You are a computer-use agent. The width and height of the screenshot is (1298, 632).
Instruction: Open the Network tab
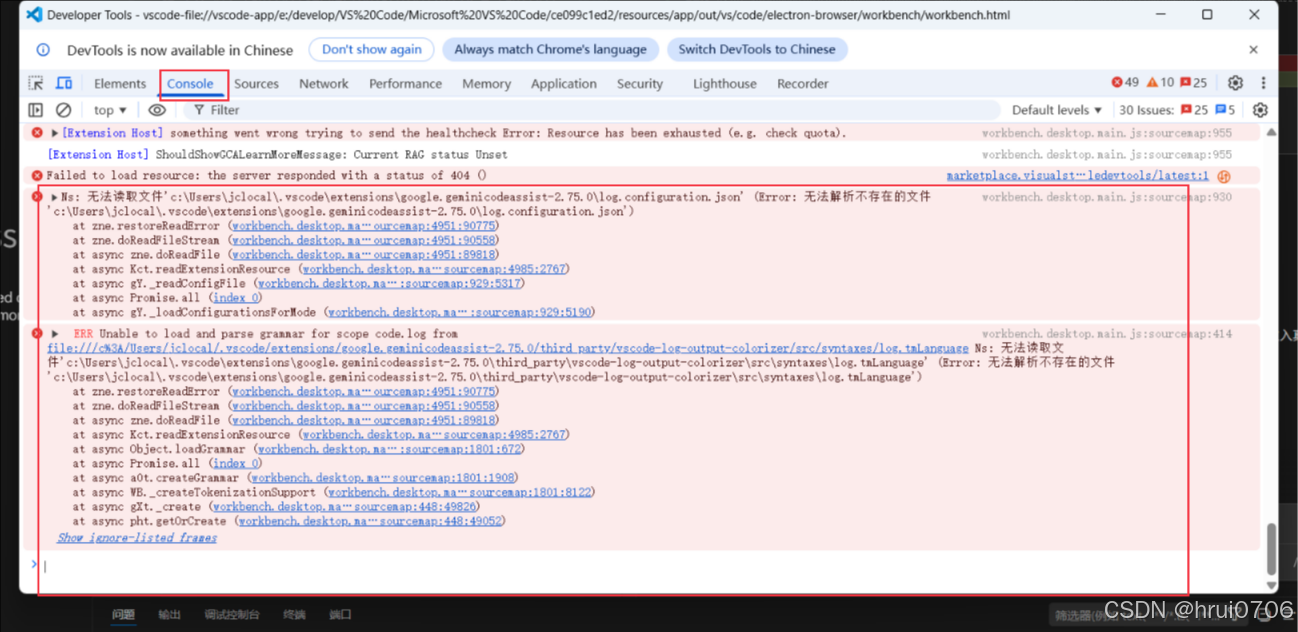[324, 84]
